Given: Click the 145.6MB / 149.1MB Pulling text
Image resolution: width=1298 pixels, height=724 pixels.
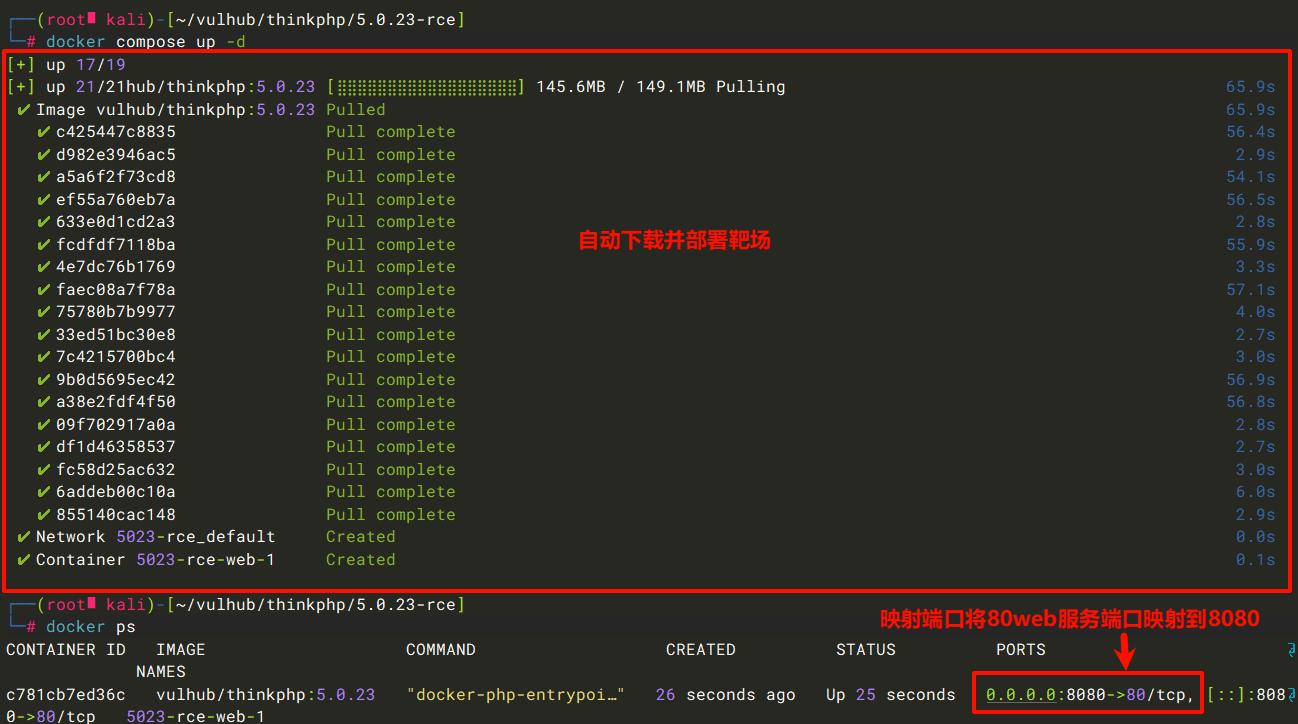Looking at the screenshot, I should (x=660, y=87).
